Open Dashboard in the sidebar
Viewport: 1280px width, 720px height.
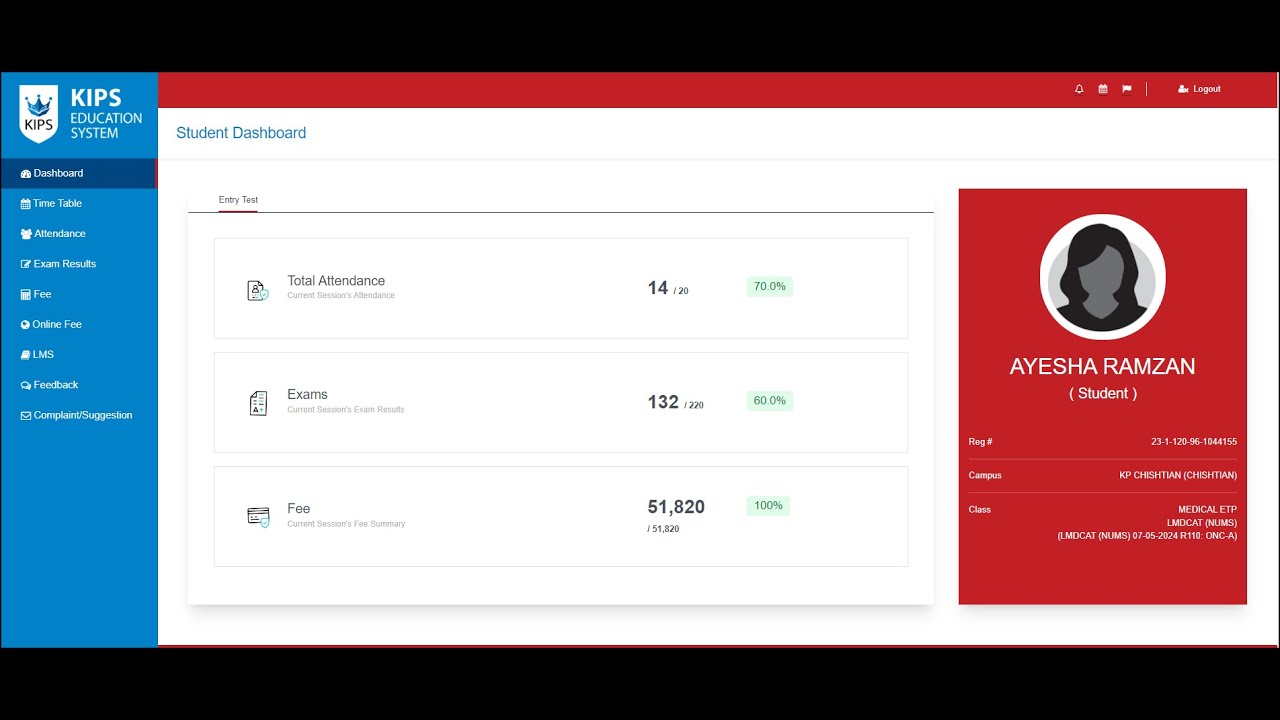click(x=78, y=173)
